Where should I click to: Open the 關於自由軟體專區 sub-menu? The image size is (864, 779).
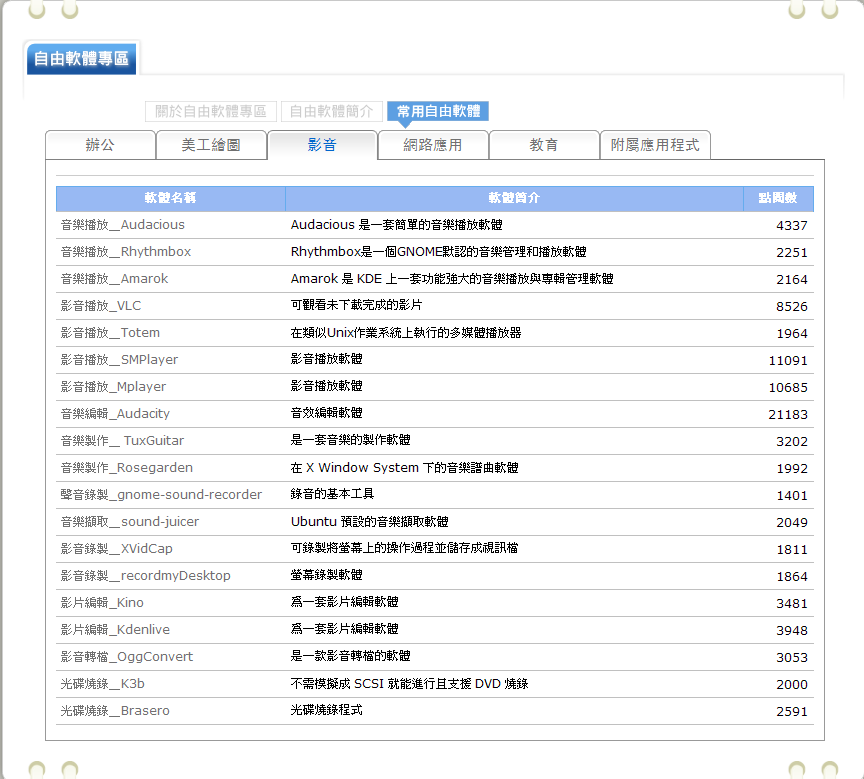(210, 111)
